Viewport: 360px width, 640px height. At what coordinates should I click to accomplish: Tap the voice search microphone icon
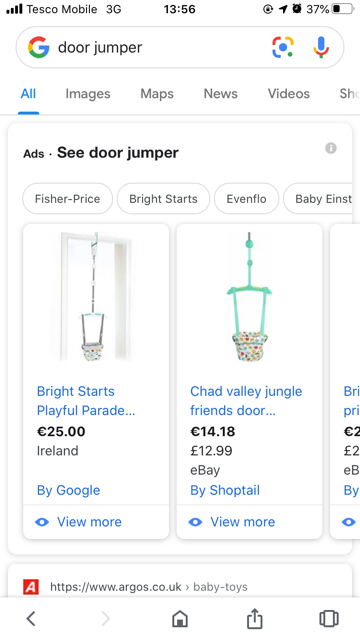click(x=321, y=47)
